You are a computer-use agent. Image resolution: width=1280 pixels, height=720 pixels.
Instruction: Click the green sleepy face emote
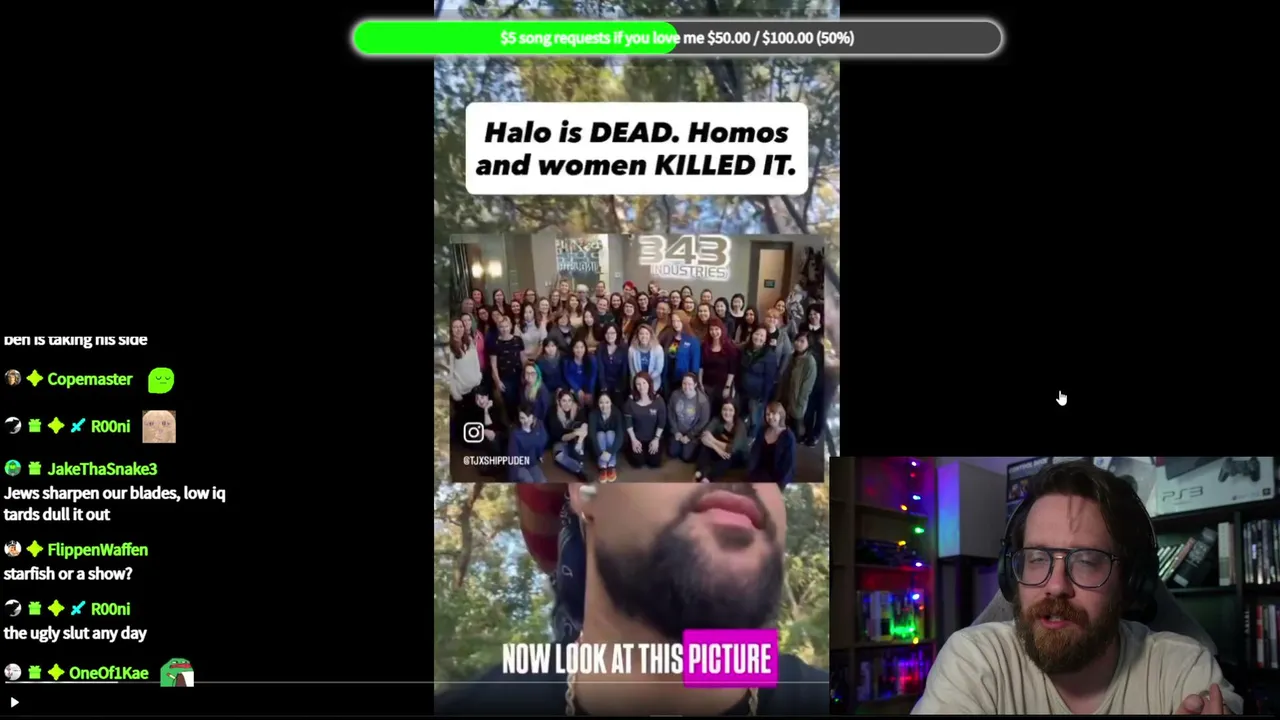coord(161,379)
